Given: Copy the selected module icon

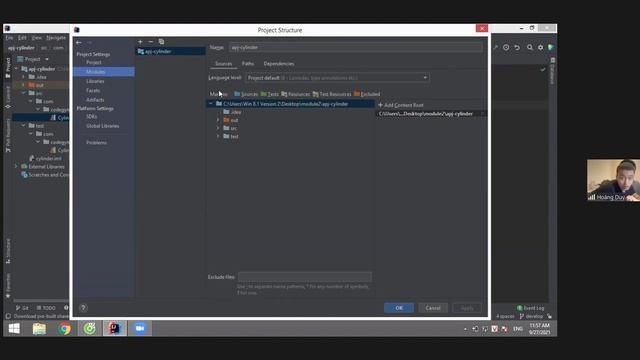Looking at the screenshot, I should click(x=161, y=42).
